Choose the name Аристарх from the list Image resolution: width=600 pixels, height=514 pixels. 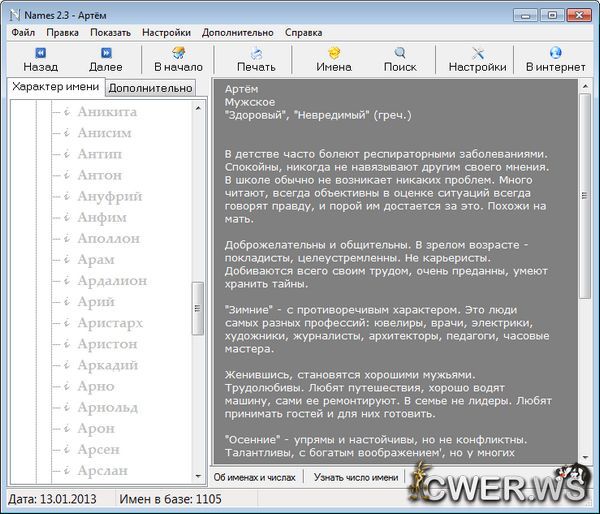pos(110,323)
